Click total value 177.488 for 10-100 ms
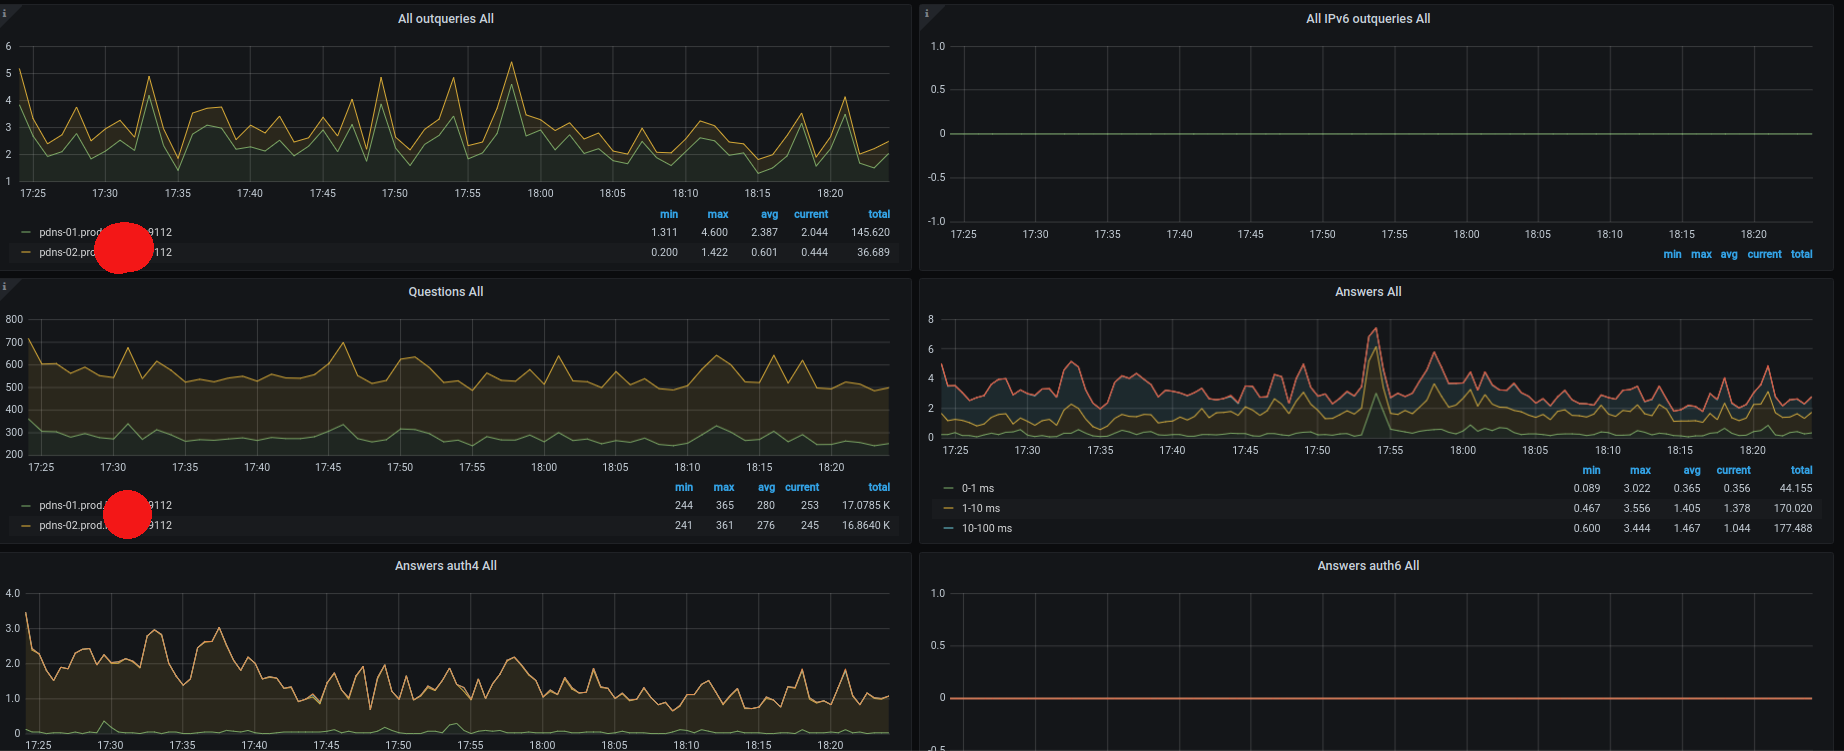Image resolution: width=1844 pixels, height=751 pixels. (x=1792, y=528)
